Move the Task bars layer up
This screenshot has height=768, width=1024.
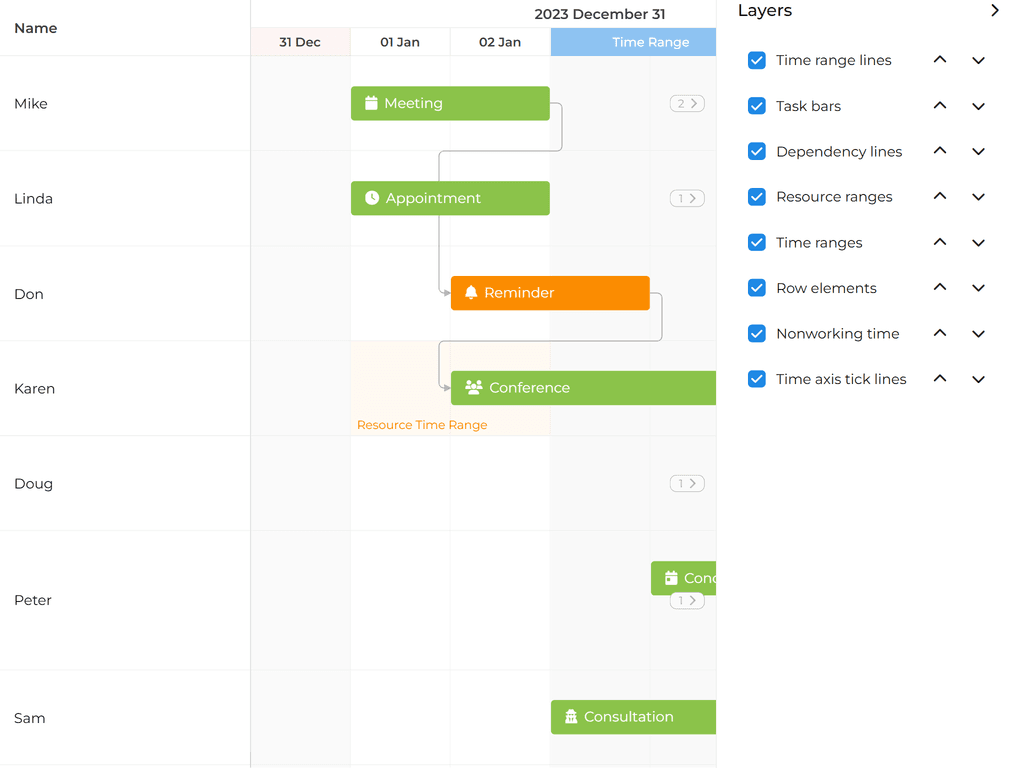(939, 106)
